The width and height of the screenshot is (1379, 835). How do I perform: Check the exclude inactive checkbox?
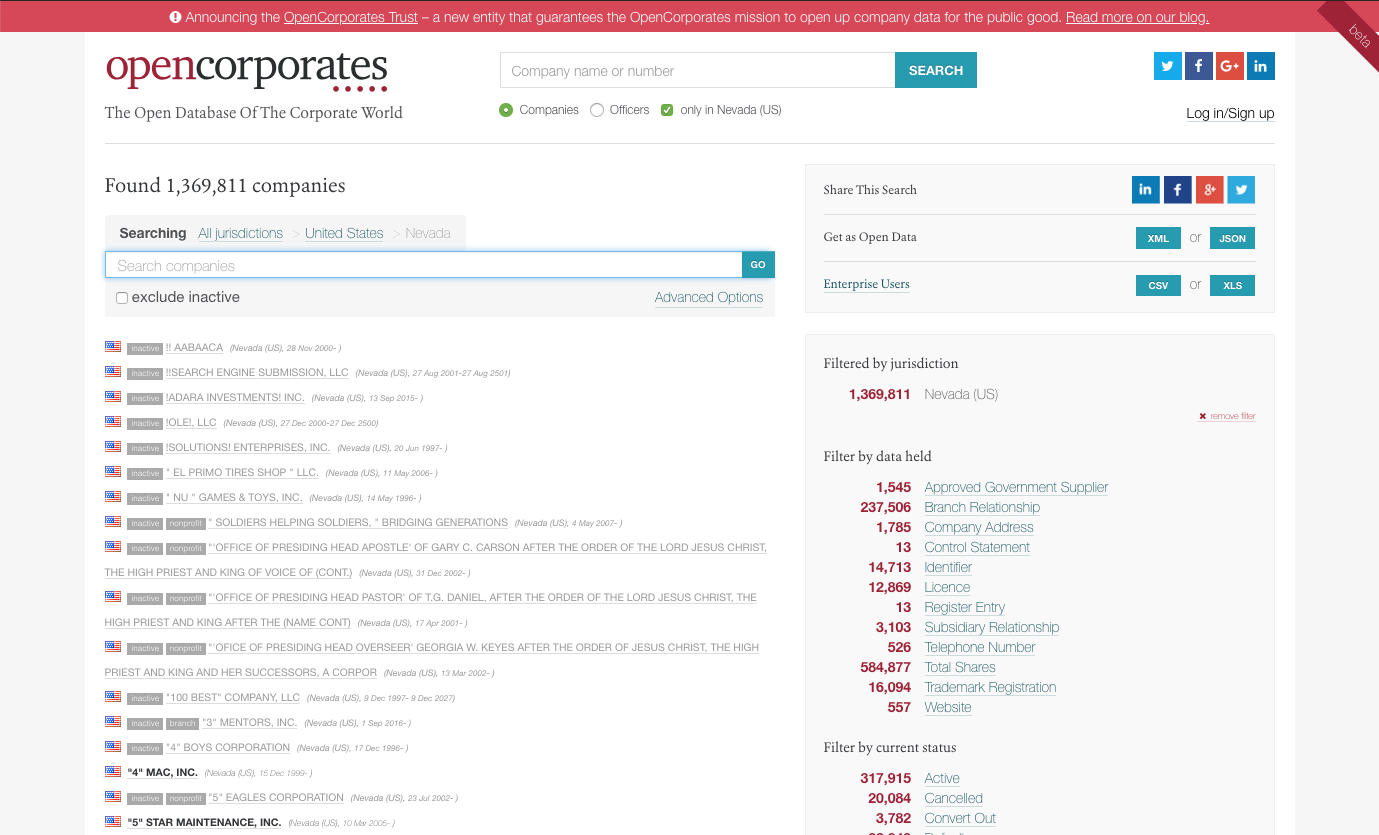tap(122, 298)
